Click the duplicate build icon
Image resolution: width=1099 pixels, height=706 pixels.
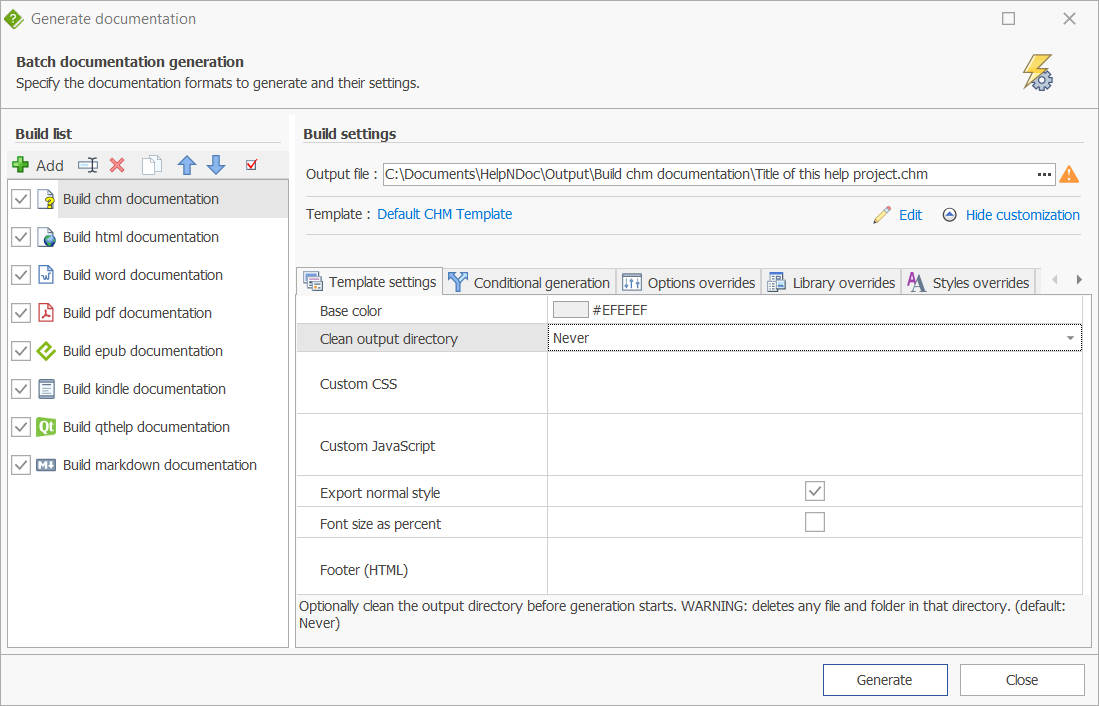[x=151, y=165]
